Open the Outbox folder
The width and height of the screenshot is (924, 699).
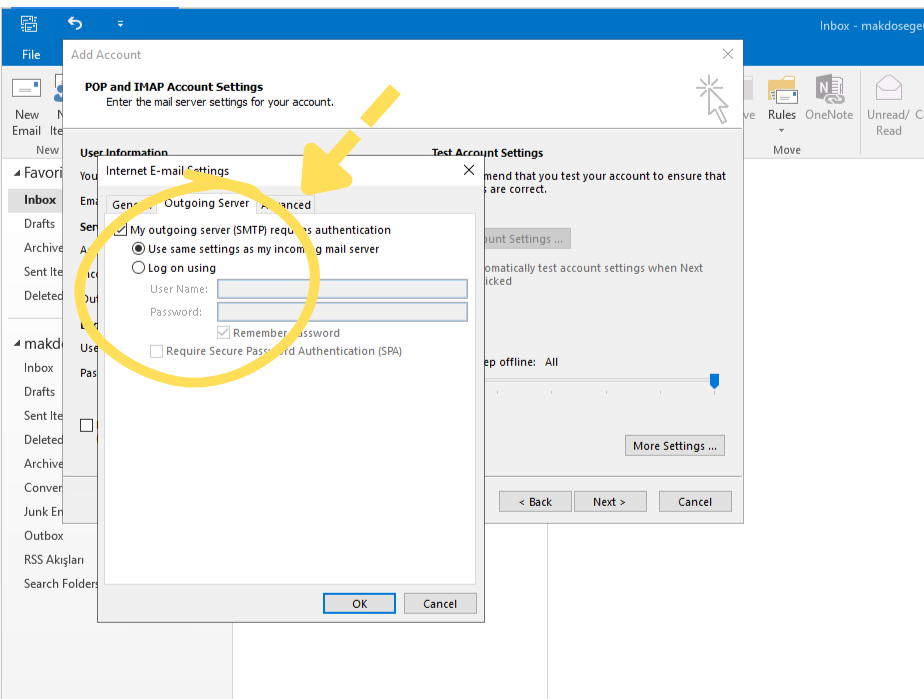pyautogui.click(x=44, y=536)
